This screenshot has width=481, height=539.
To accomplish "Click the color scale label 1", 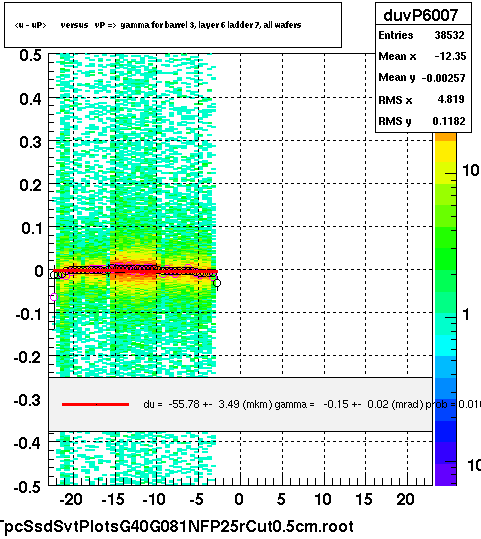I will pos(466,314).
